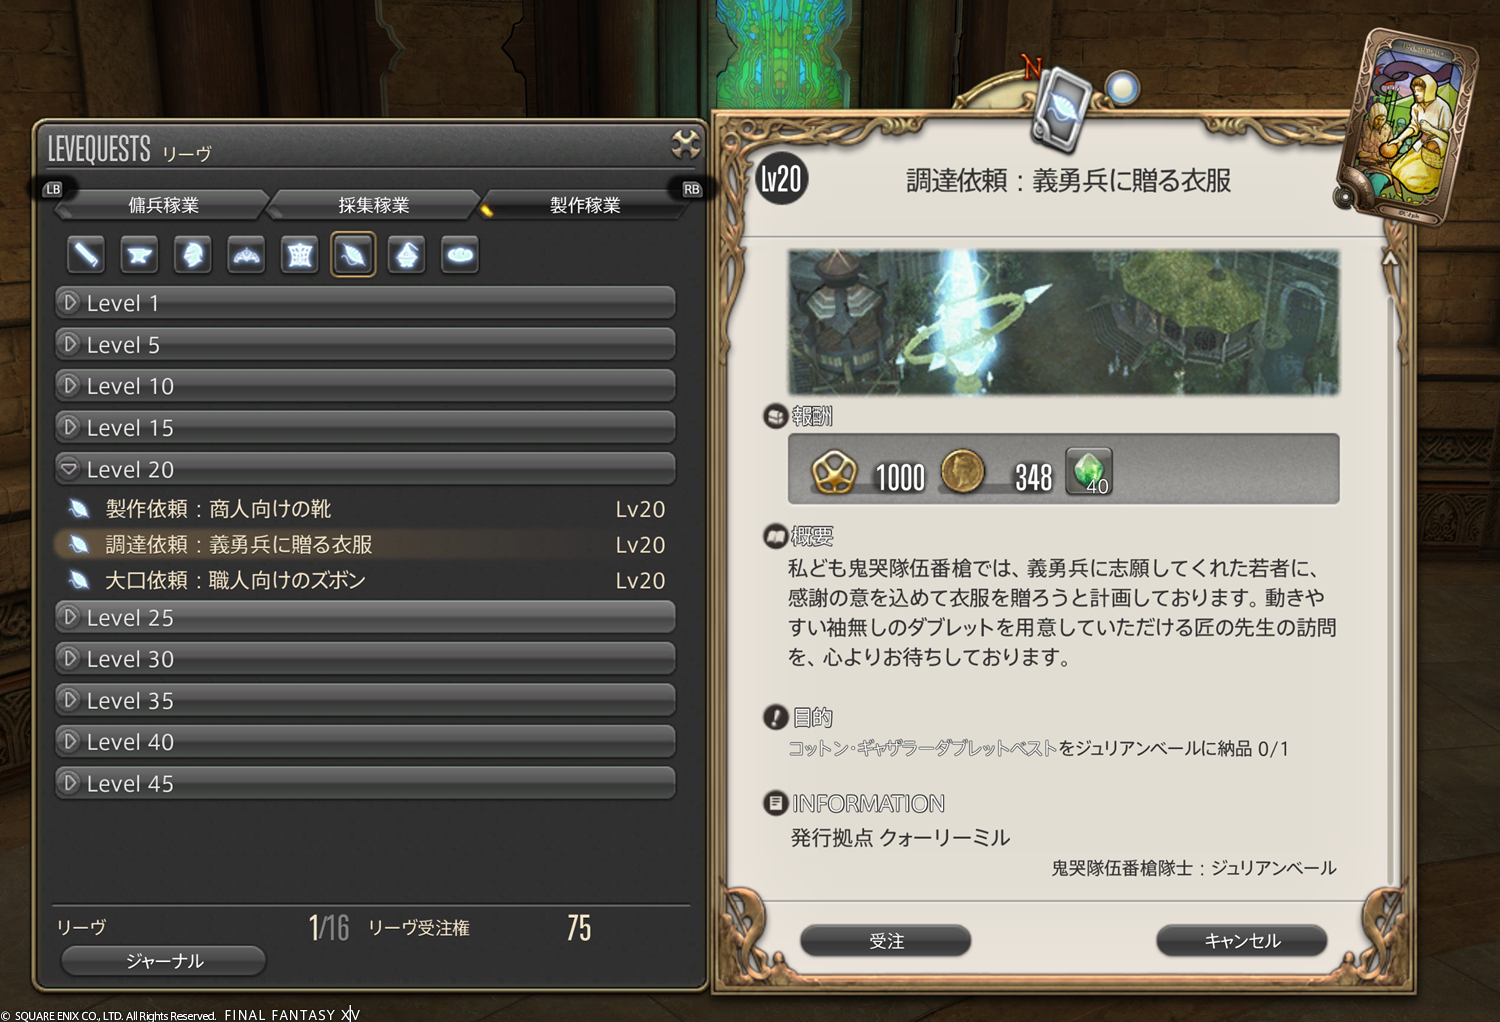
Task: Switch to the 傭兵稼業 tab
Action: tap(164, 205)
